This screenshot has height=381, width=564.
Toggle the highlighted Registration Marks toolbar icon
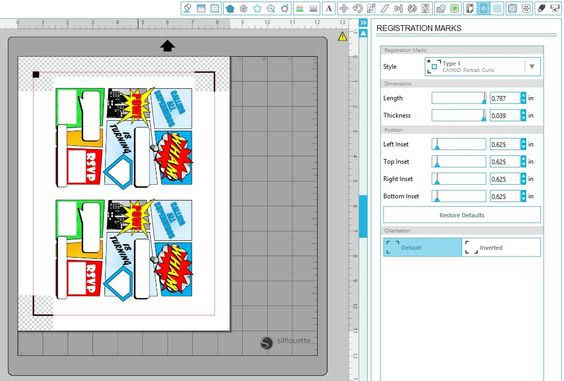pos(484,8)
